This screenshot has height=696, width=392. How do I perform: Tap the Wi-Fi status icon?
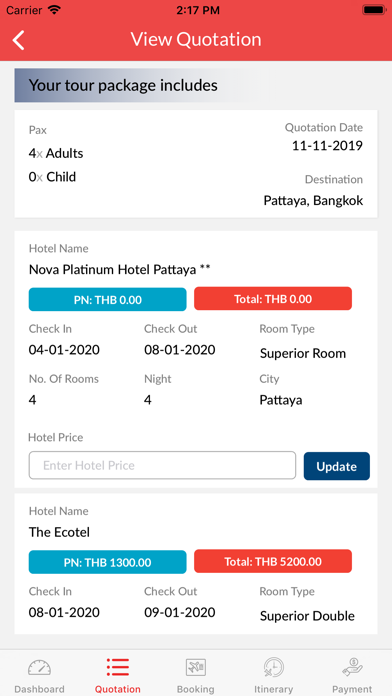55,10
